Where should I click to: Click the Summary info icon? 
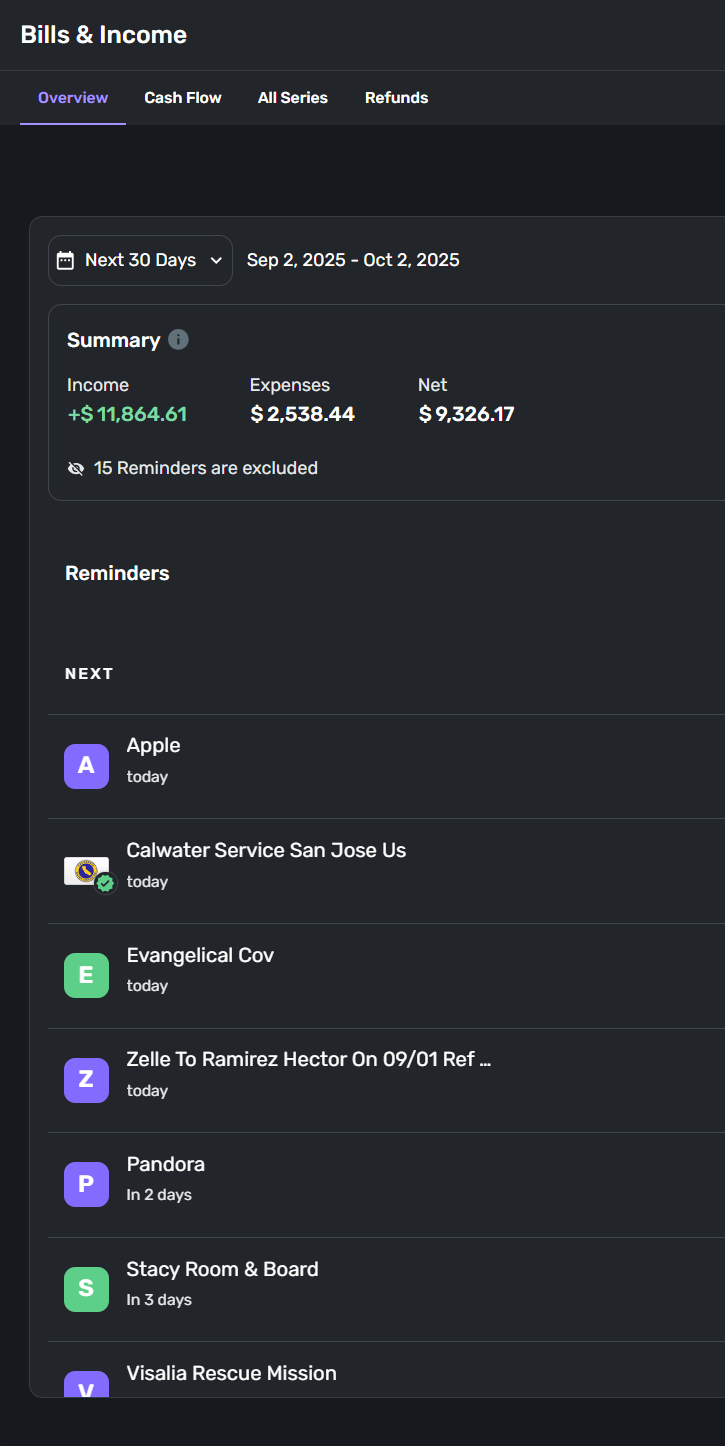178,340
